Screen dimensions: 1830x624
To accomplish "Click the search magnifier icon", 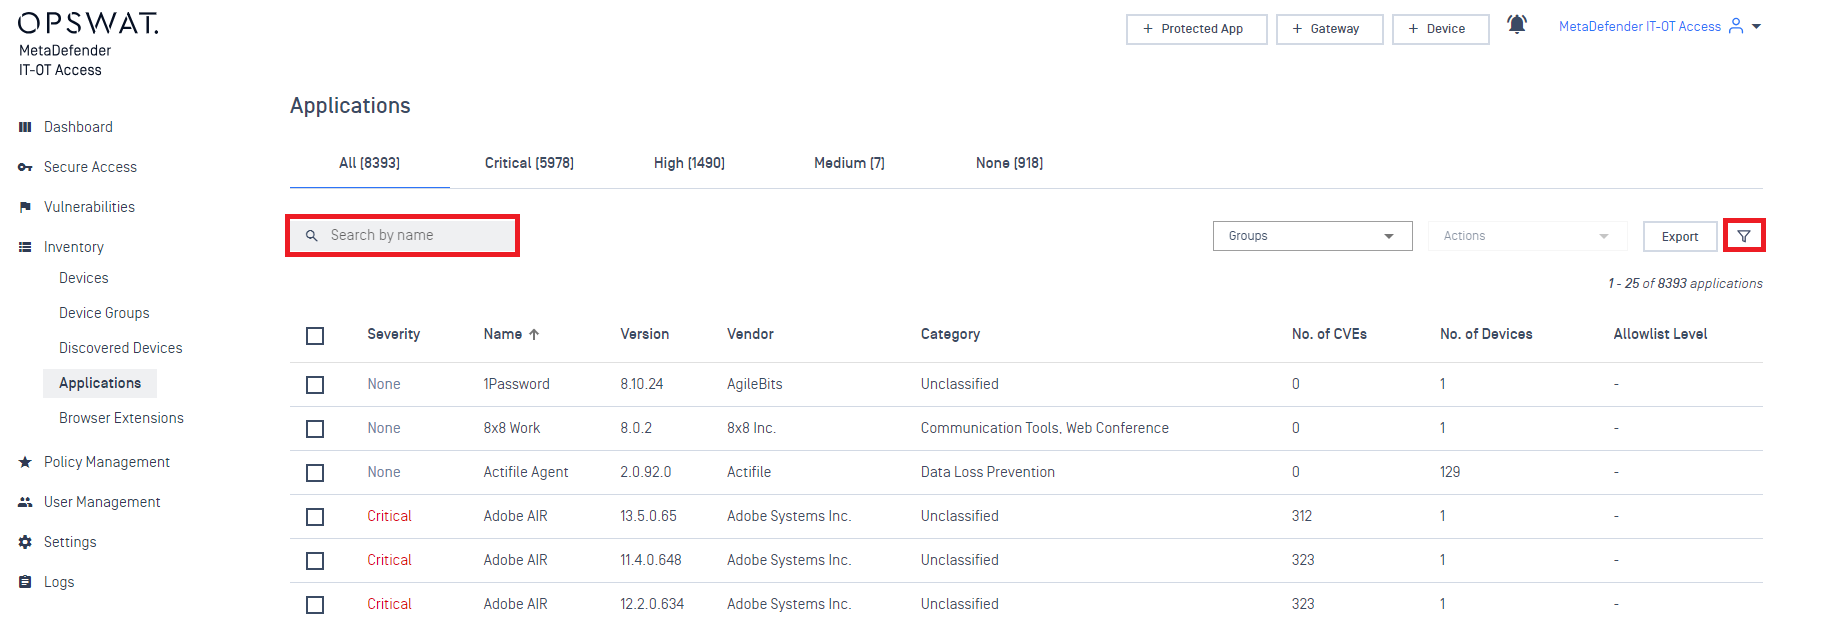I will click(x=312, y=235).
